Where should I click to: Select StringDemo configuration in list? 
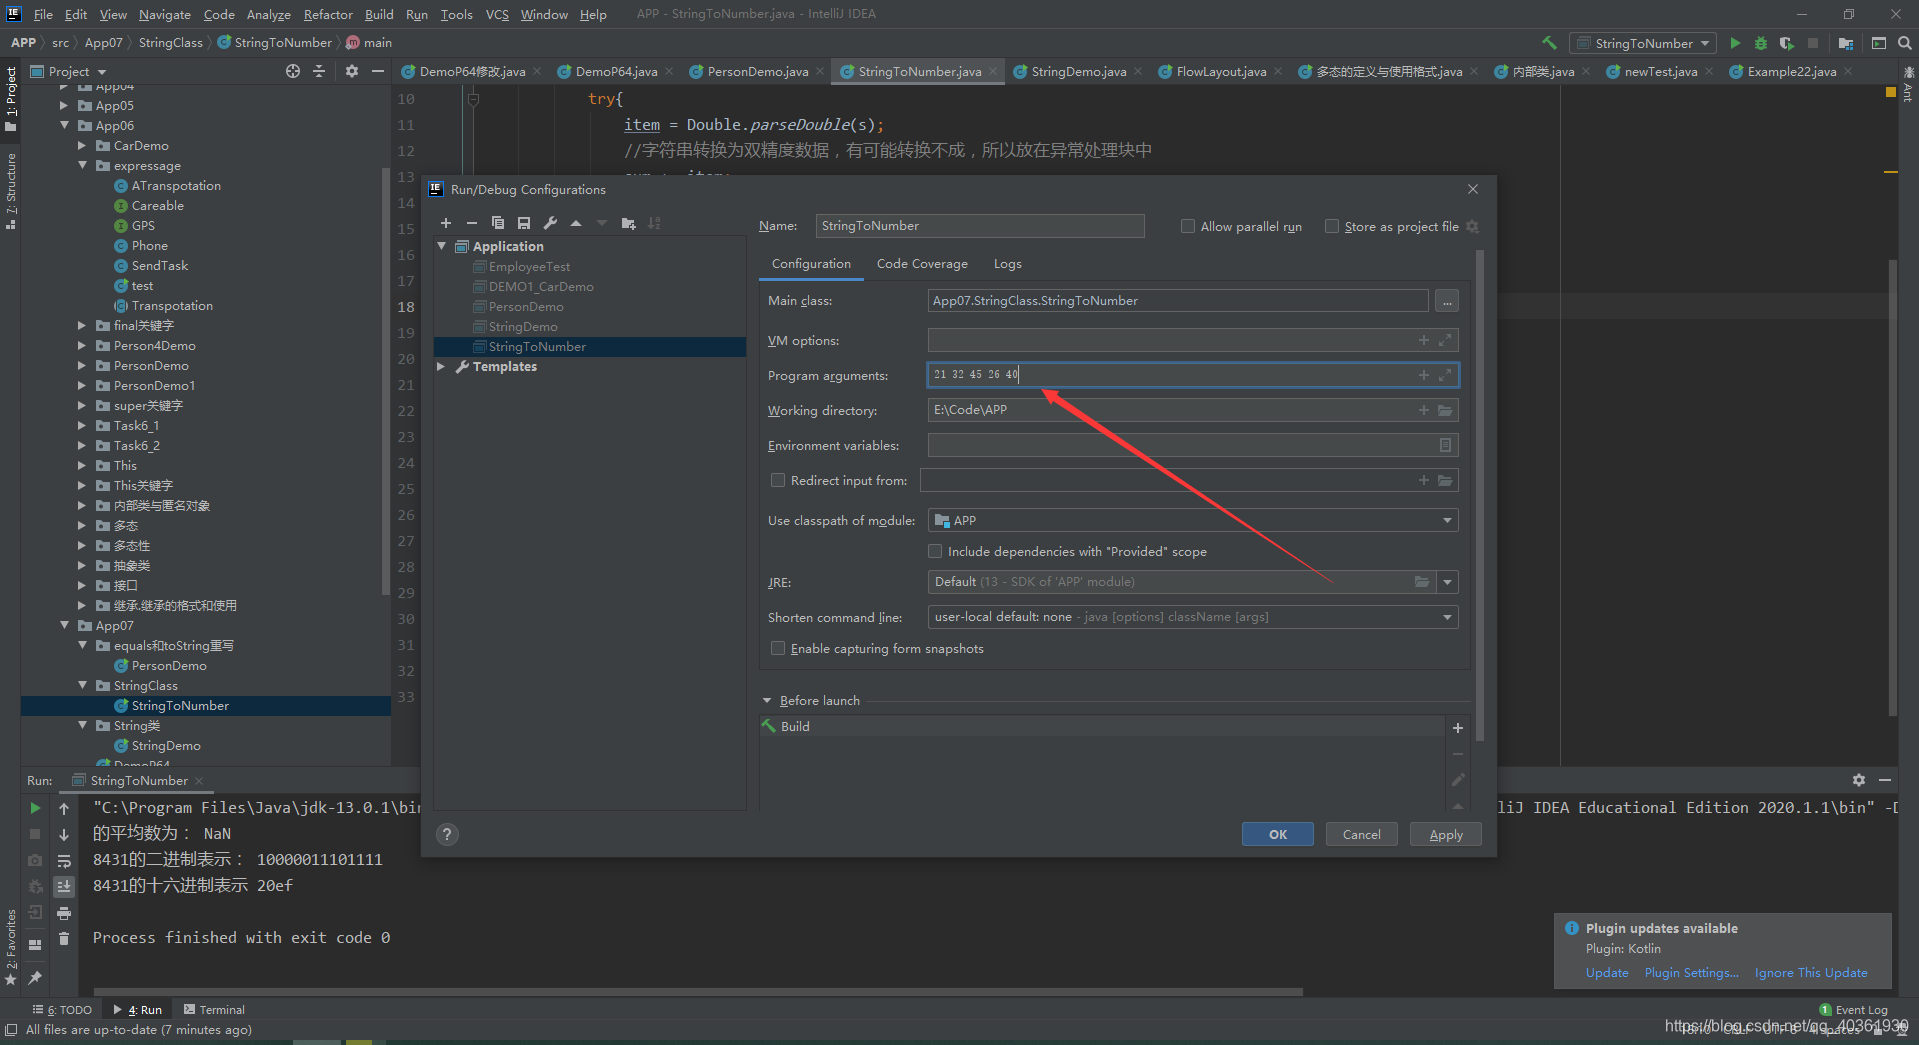523,327
